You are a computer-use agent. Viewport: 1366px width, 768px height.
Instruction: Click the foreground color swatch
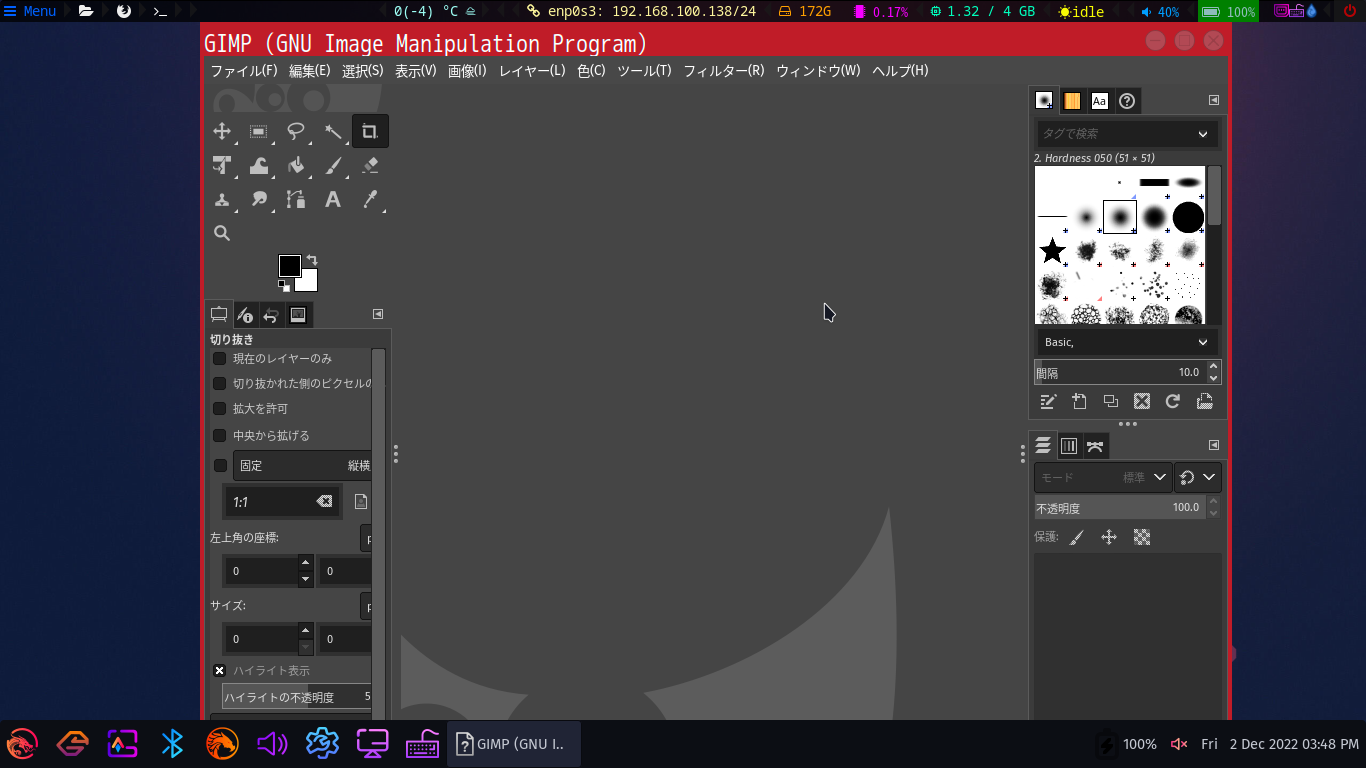[289, 266]
